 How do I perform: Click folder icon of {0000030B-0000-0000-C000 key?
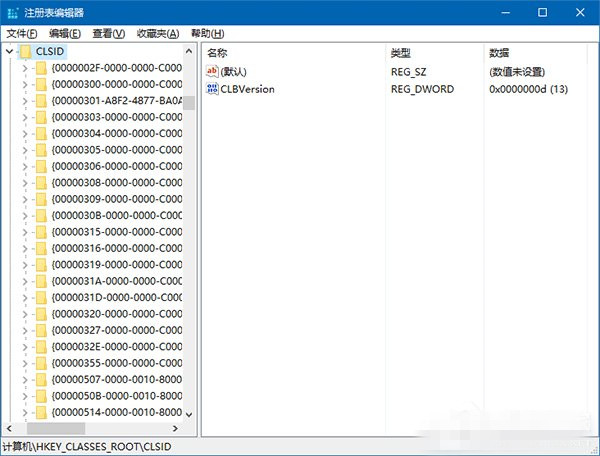(x=41, y=216)
